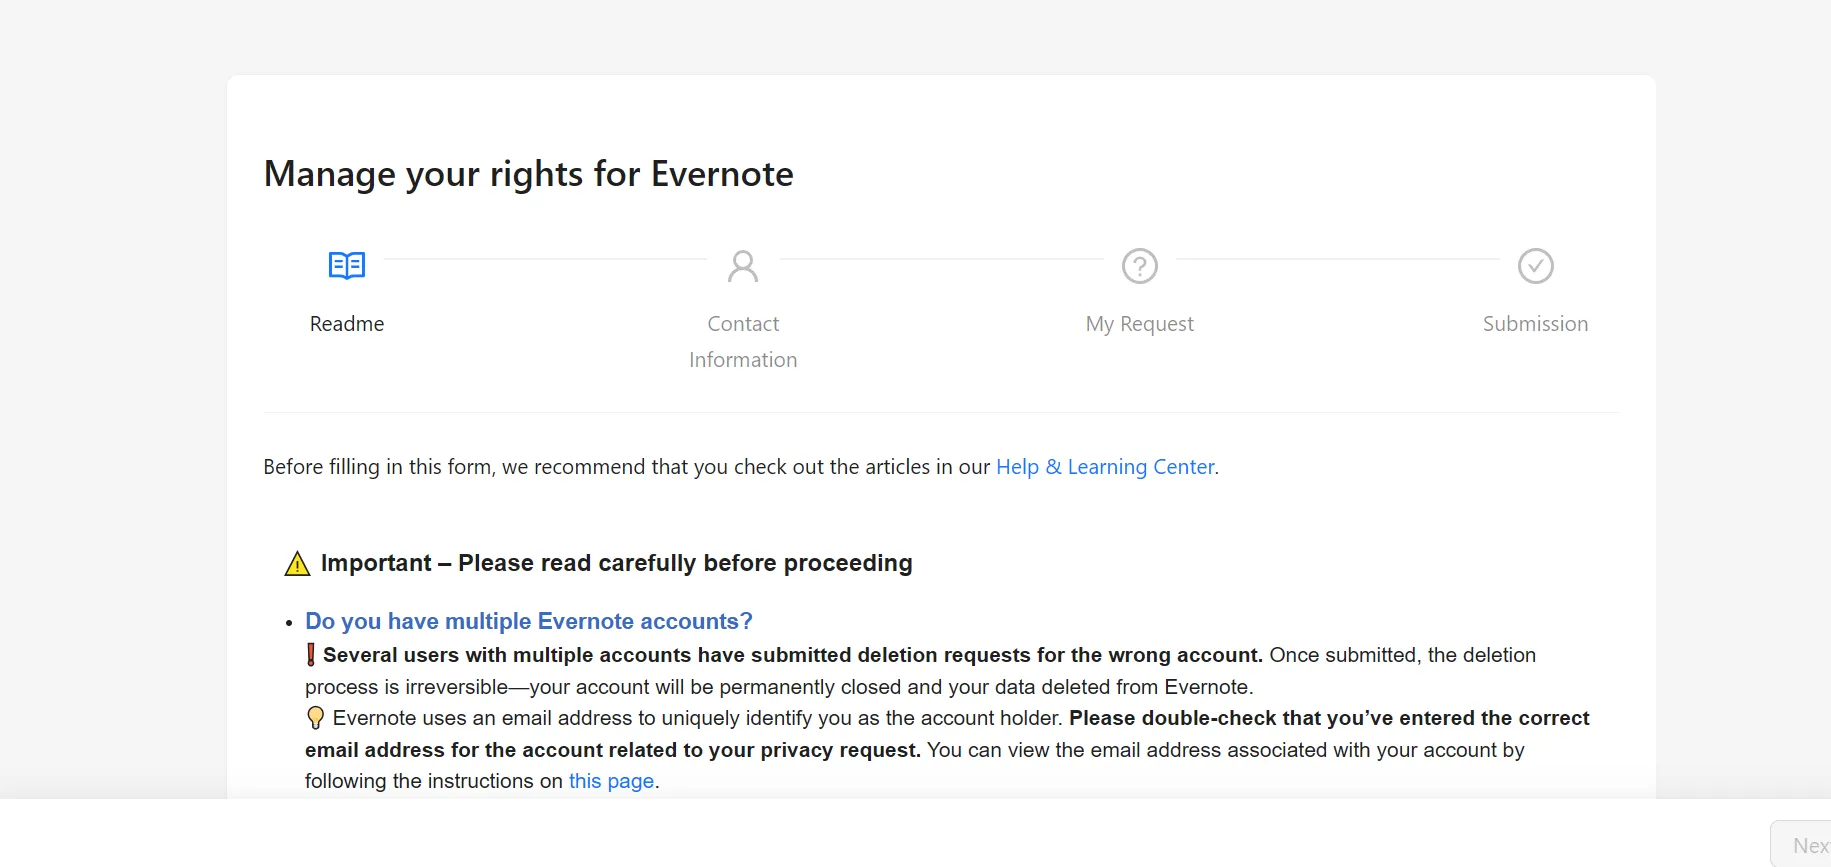This screenshot has height=867, width=1831.
Task: Click progress line between My Request and Submission
Action: [x=1337, y=259]
